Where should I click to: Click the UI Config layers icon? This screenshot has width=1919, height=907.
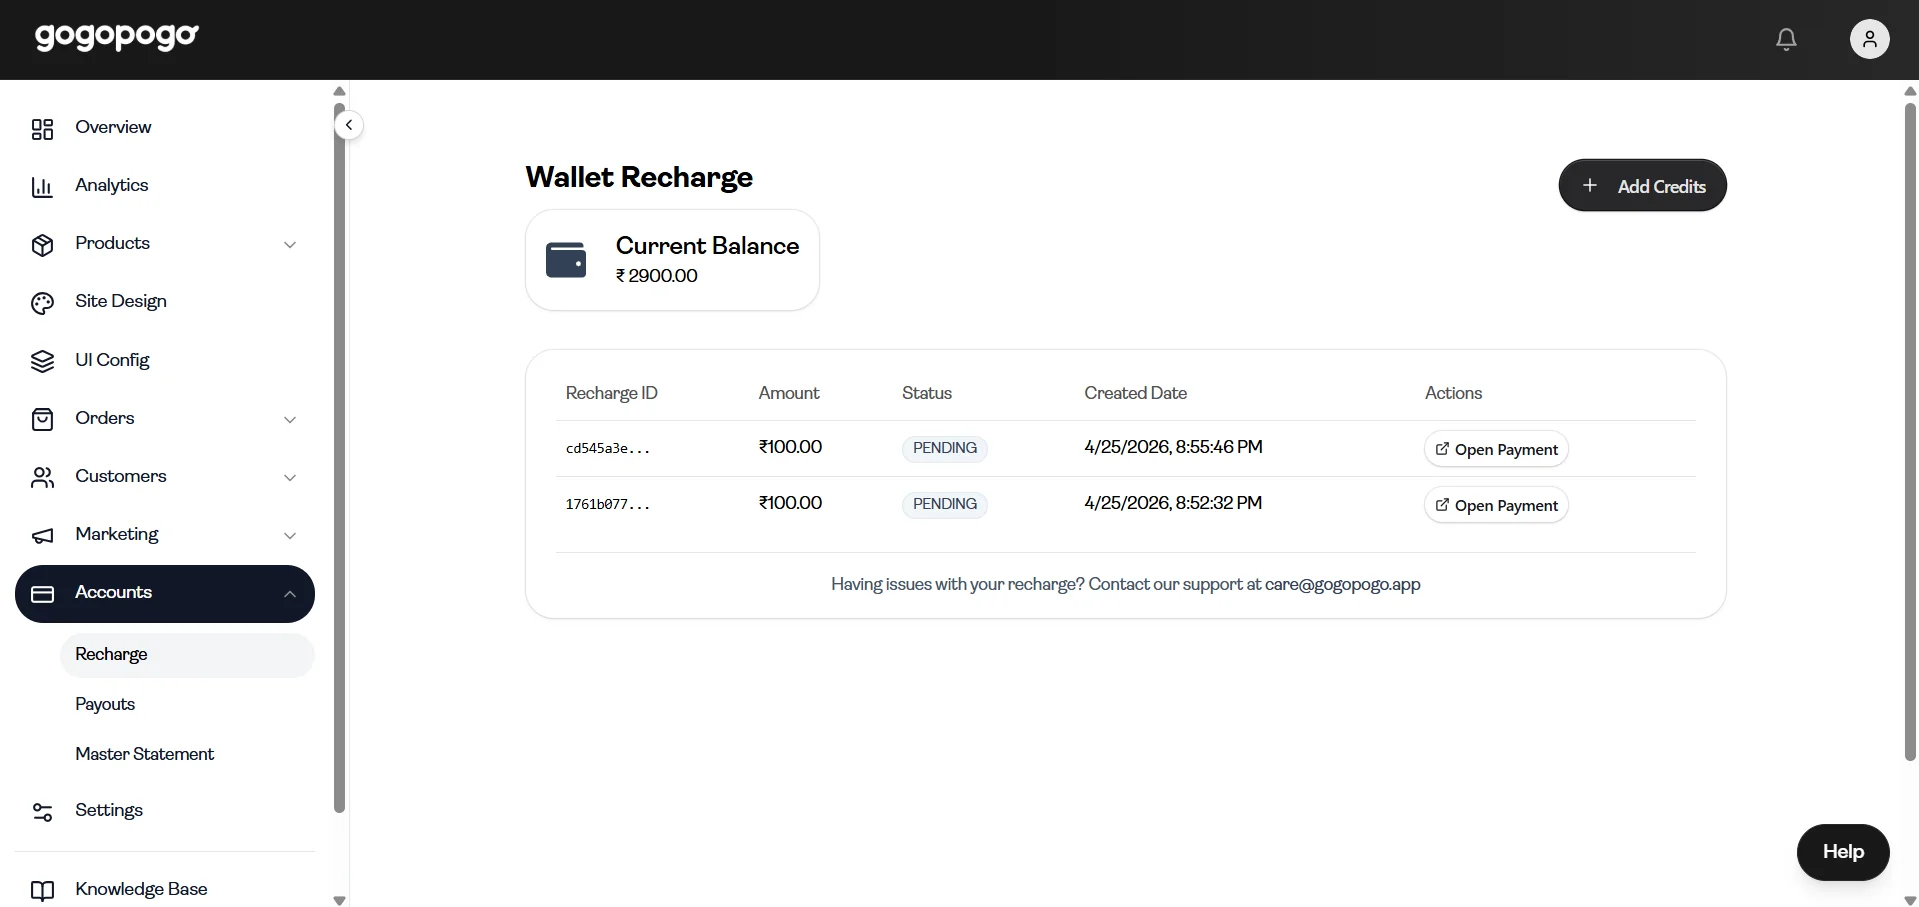[x=42, y=361]
